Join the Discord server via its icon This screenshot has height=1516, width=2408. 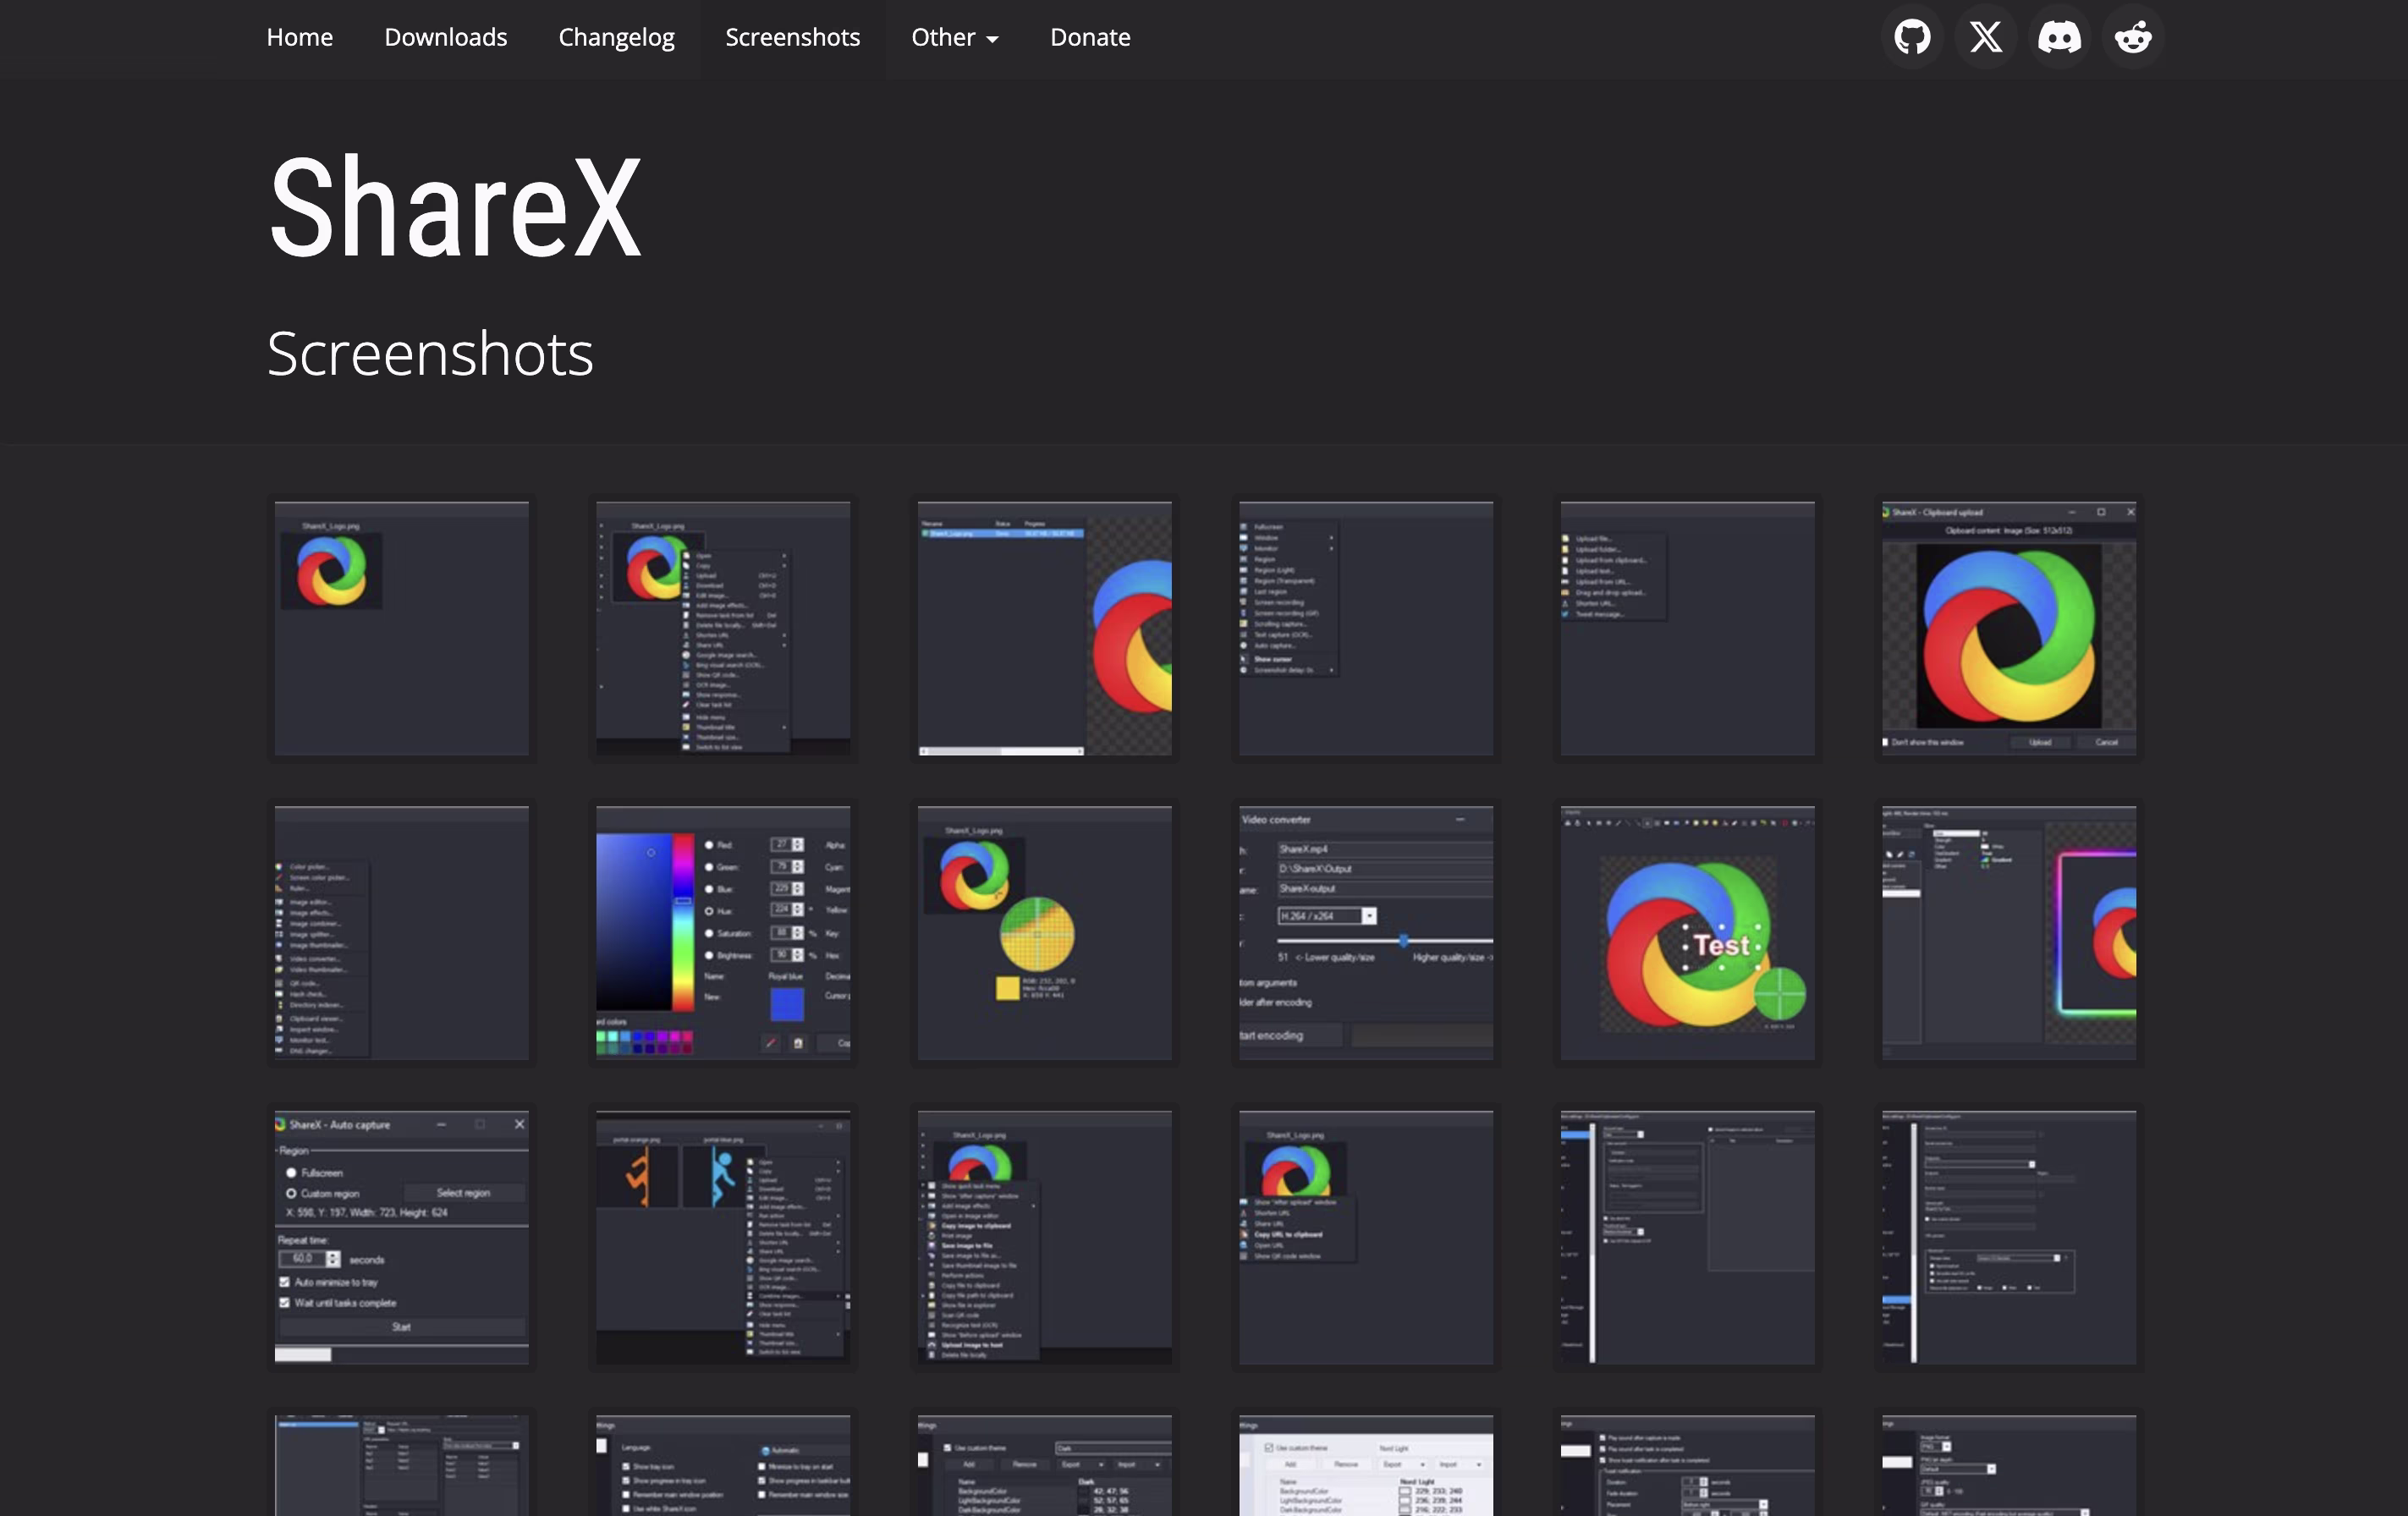(x=2059, y=37)
